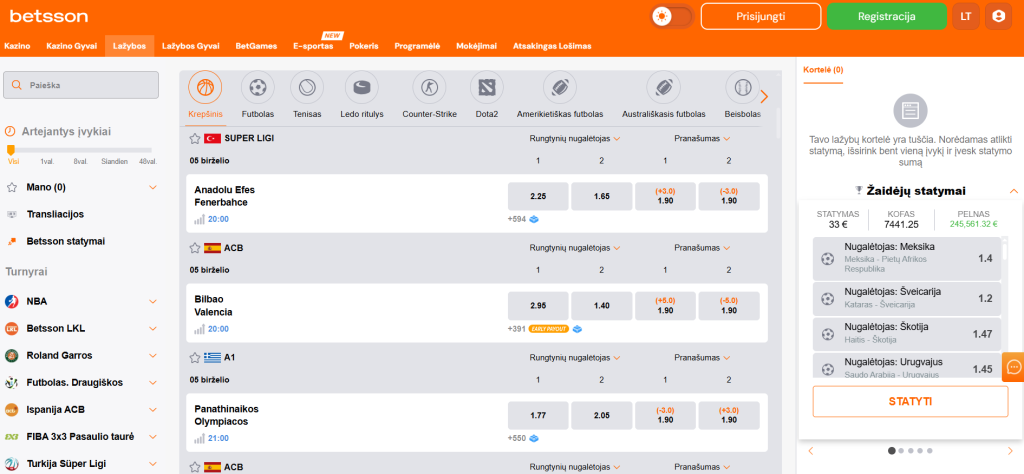Expand the Mano (0) section
Viewport: 1024px width, 474px height.
pos(153,187)
